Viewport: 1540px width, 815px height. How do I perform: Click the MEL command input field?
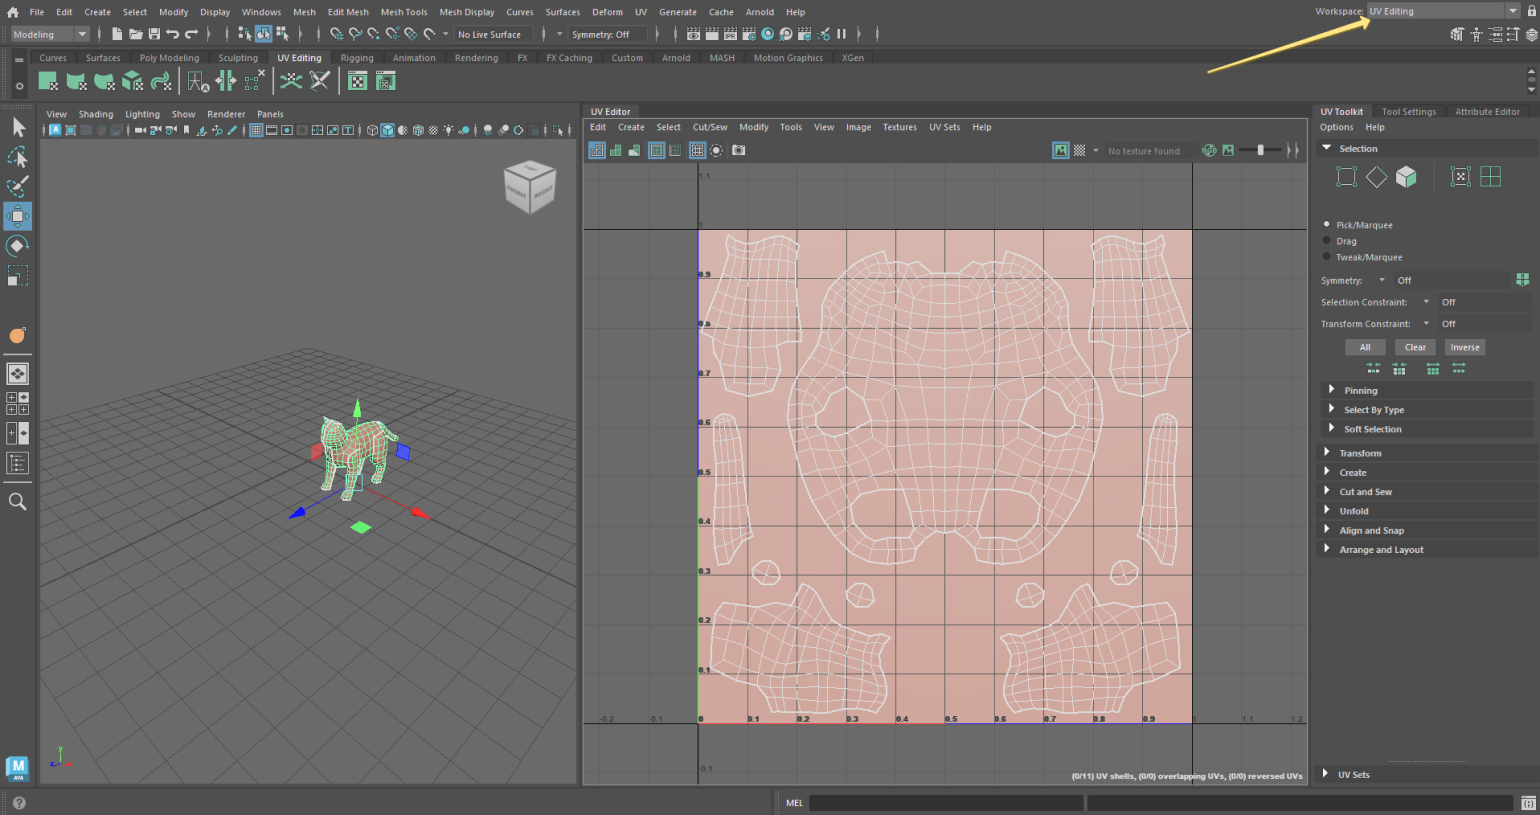pos(945,803)
